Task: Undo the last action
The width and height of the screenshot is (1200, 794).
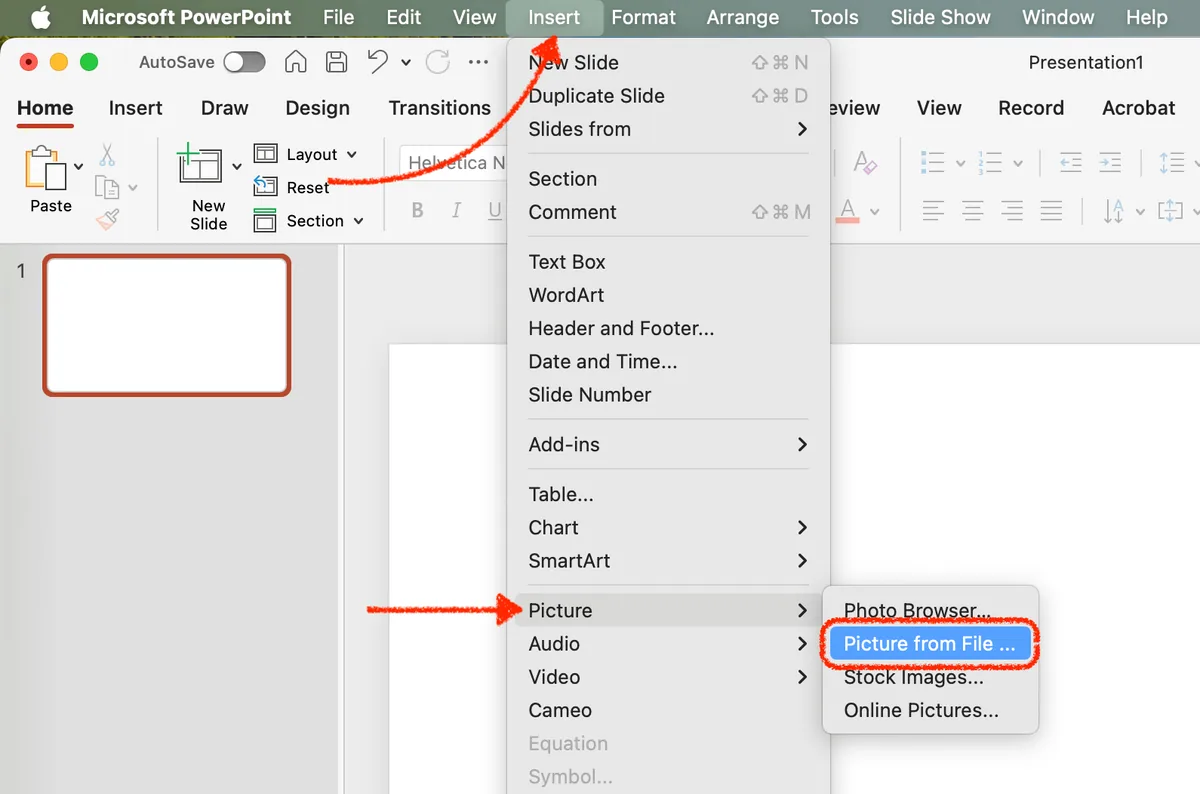Action: pyautogui.click(x=377, y=62)
